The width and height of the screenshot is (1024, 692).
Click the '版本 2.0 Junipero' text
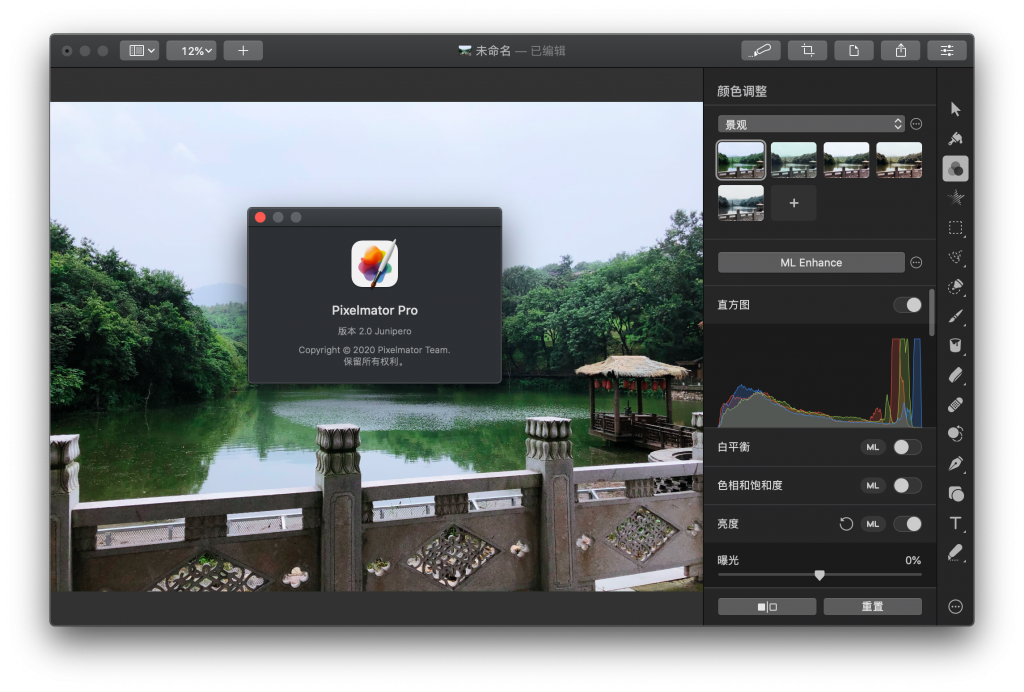click(x=374, y=331)
